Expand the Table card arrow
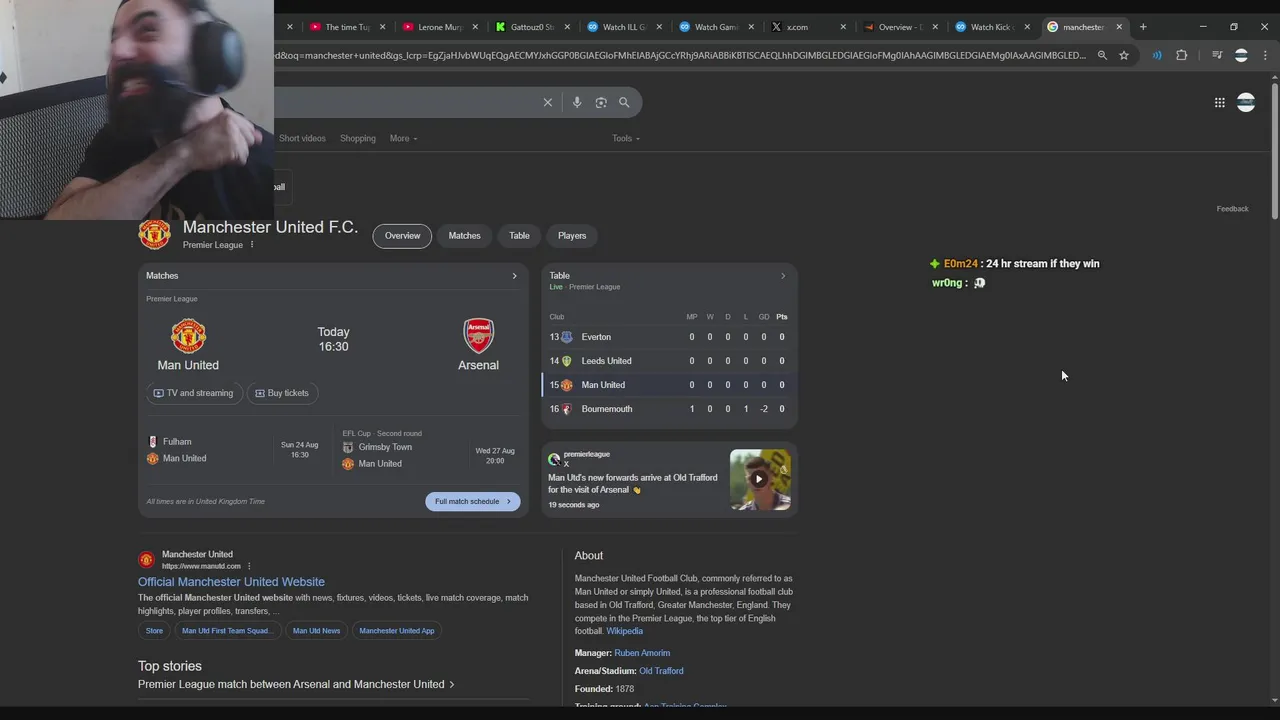This screenshot has width=1280, height=720. [x=783, y=276]
